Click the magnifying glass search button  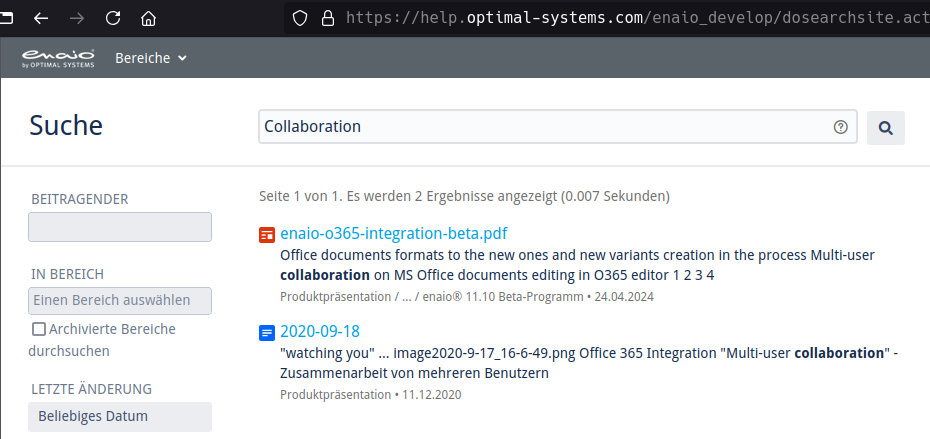tap(886, 128)
